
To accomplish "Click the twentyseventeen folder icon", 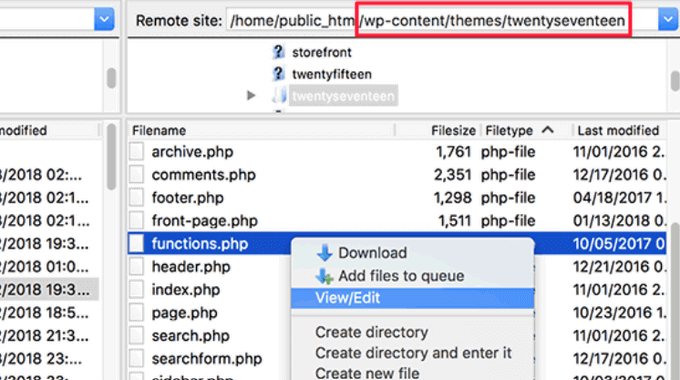I will tap(279, 95).
